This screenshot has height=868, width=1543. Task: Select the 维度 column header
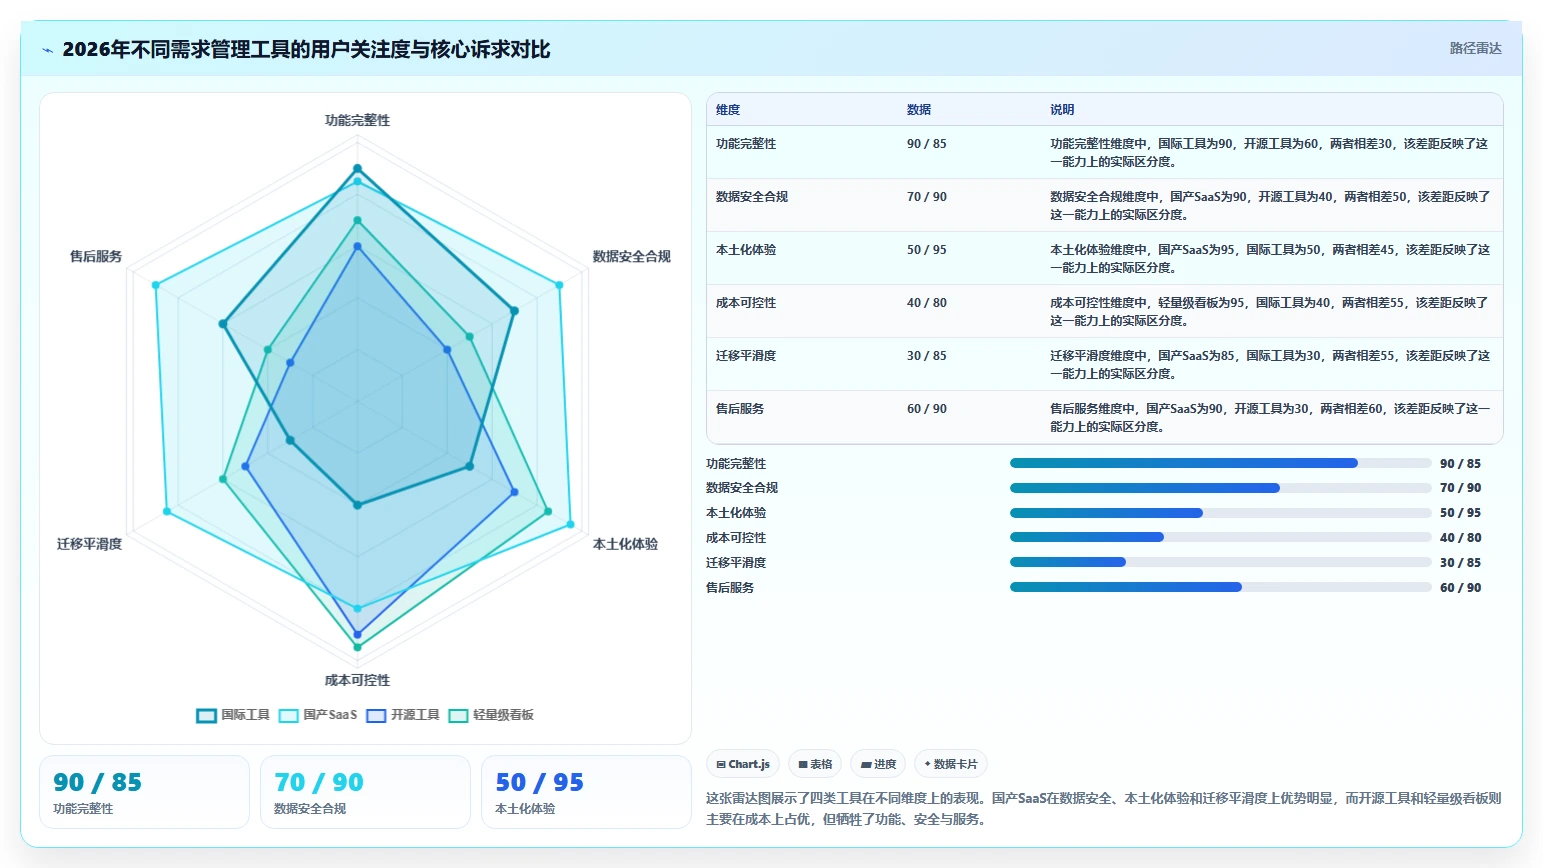[728, 110]
